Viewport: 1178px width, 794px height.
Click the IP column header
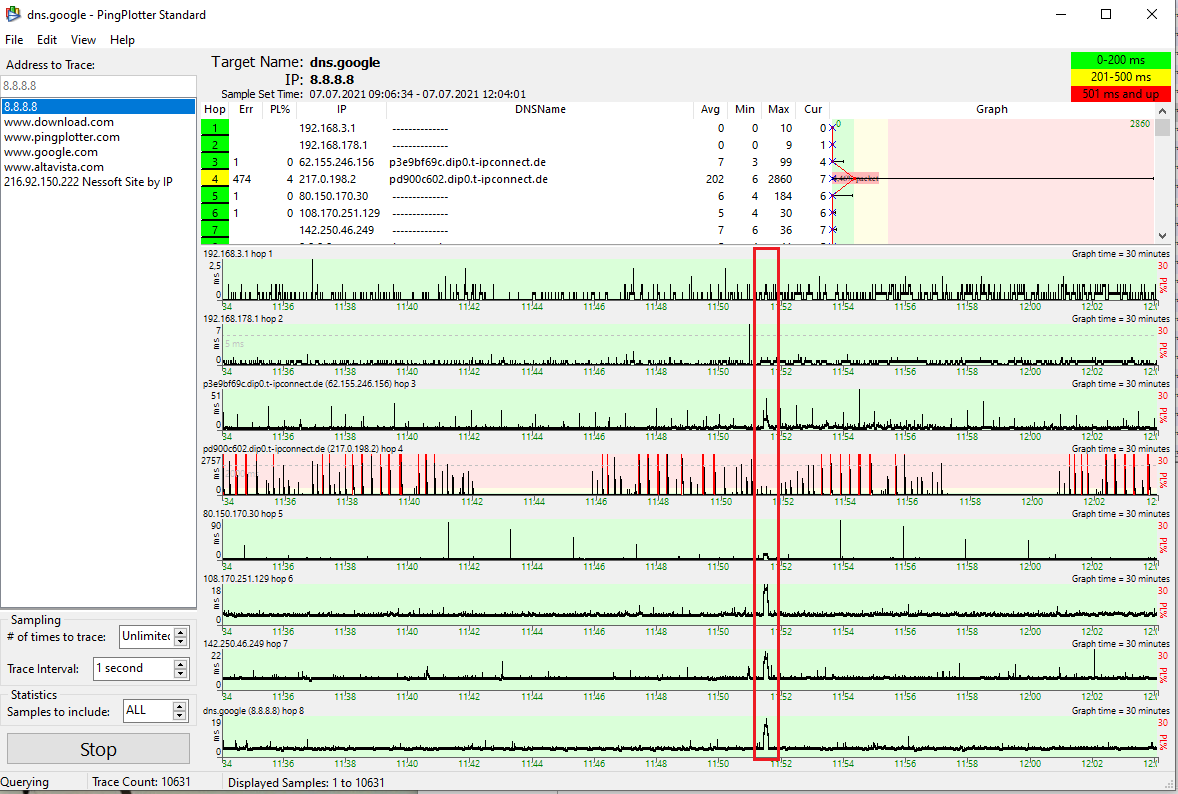tap(341, 110)
